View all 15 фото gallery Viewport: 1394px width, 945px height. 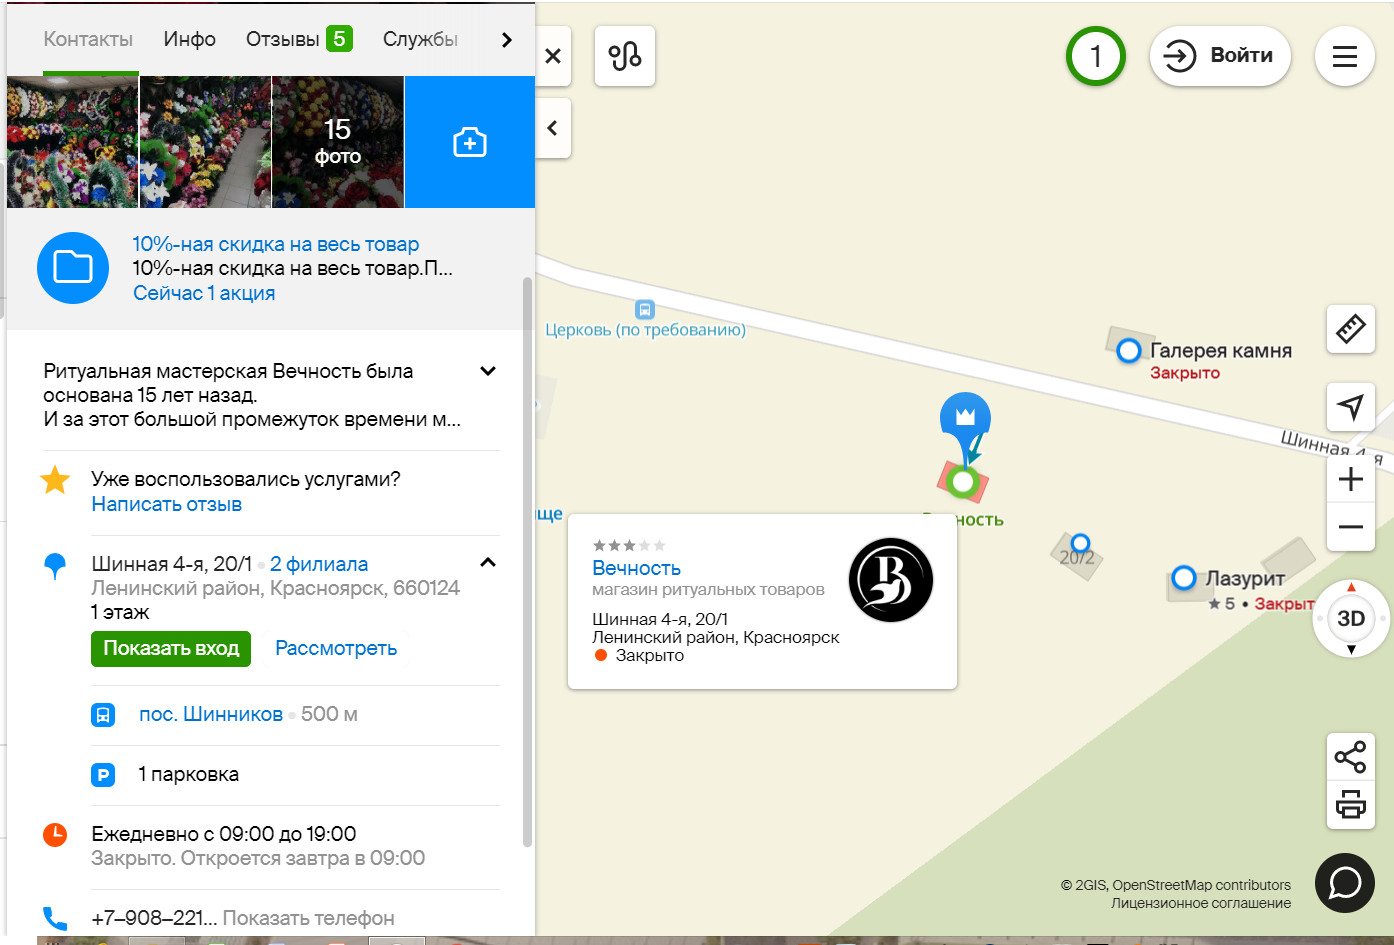pyautogui.click(x=338, y=142)
